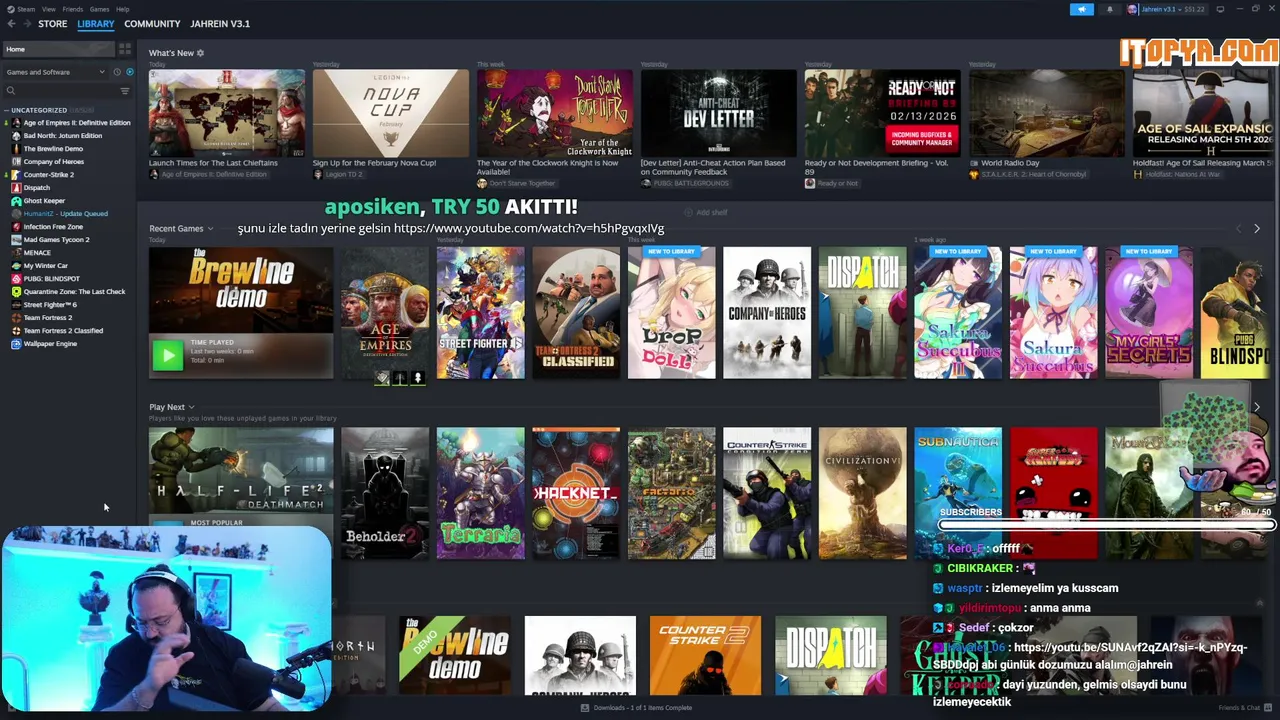The image size is (1280, 720).
Task: Open the Friends menu
Action: point(73,9)
